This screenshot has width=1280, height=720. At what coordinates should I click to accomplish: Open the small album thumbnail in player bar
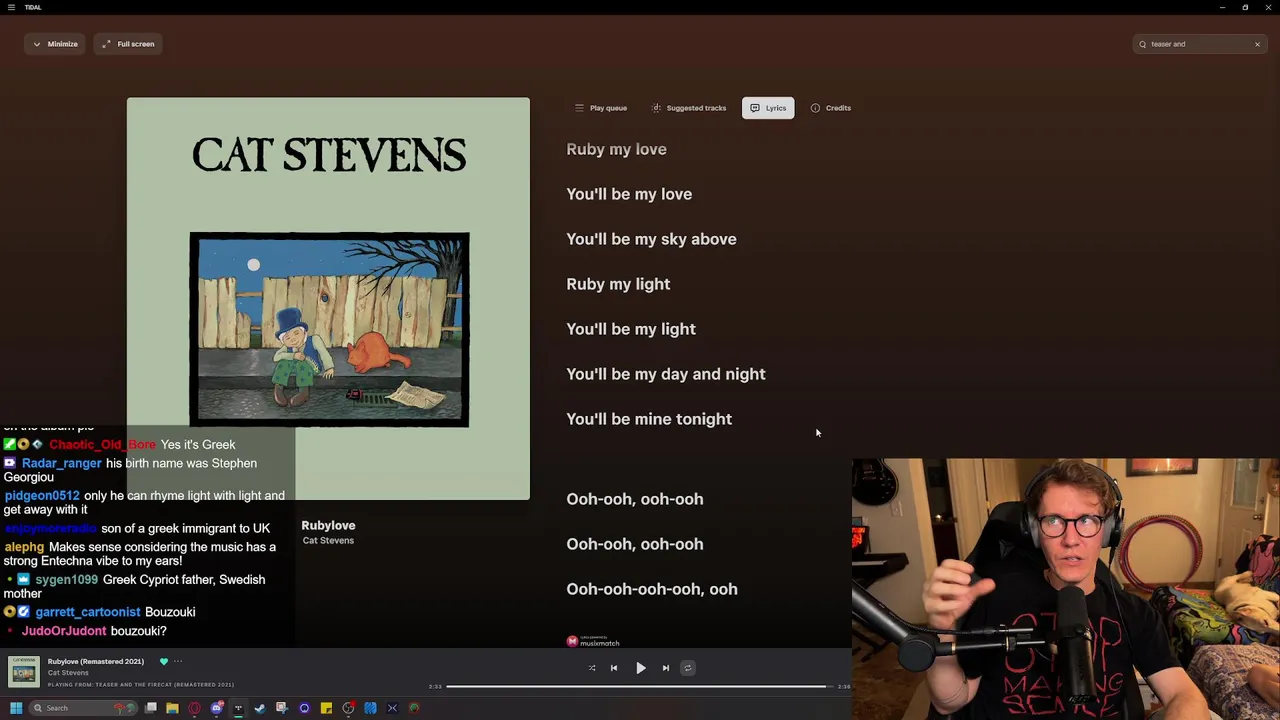click(x=24, y=671)
